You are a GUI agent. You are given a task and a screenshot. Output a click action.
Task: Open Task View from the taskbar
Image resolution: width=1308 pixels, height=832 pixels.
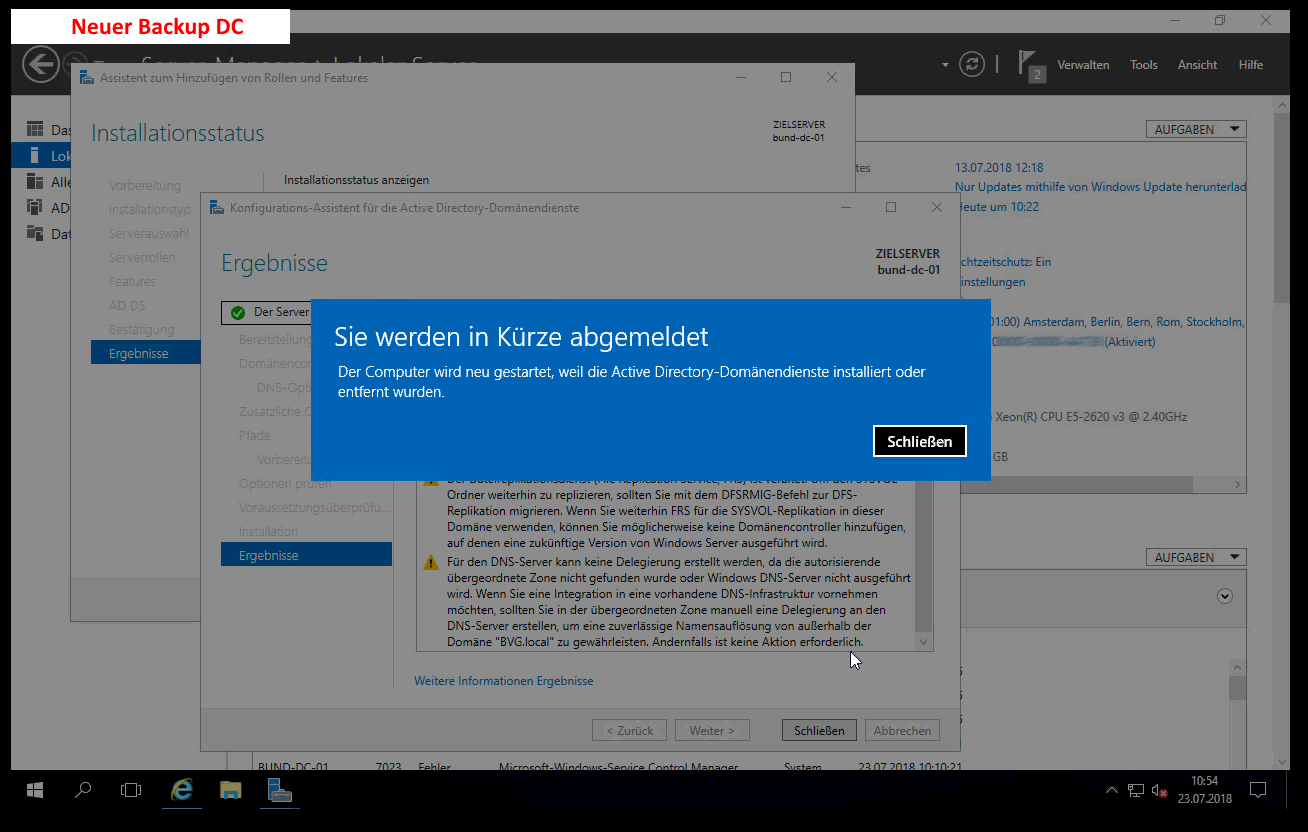pos(131,790)
